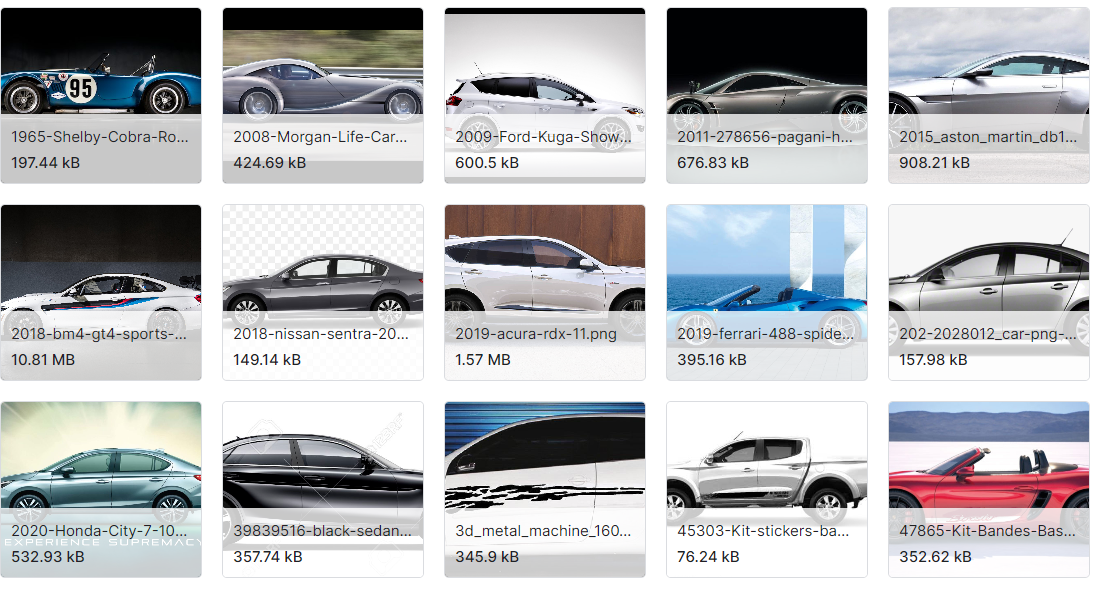Open the 2018-bm4-gt4-sports 10.81 MB file
Image resolution: width=1093 pixels, height=592 pixels.
pos(100,265)
